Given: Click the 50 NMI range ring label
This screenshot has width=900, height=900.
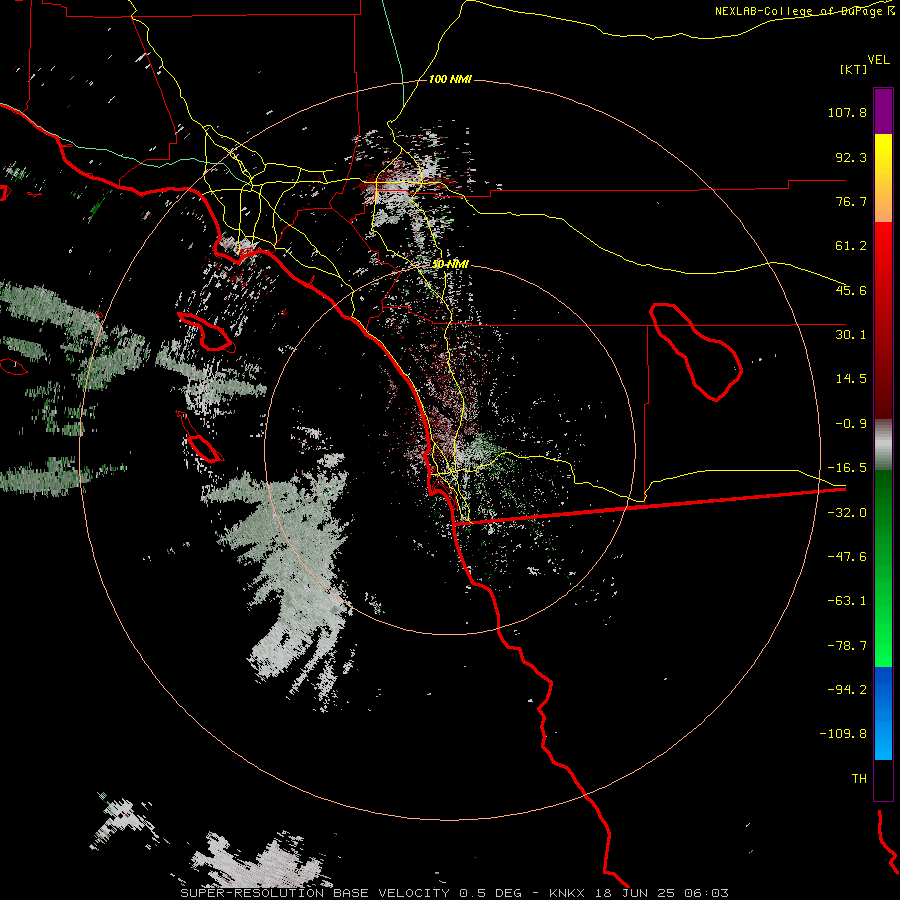Looking at the screenshot, I should [450, 265].
